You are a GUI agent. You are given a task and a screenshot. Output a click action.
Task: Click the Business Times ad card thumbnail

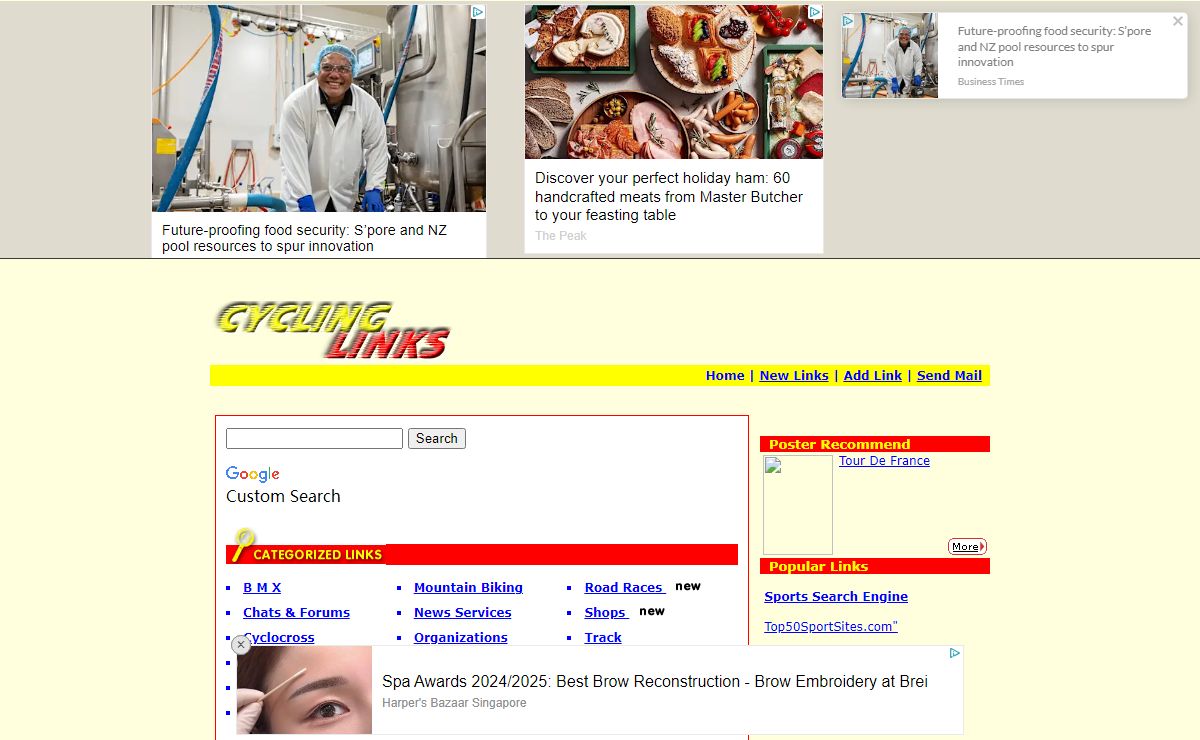[x=890, y=56]
